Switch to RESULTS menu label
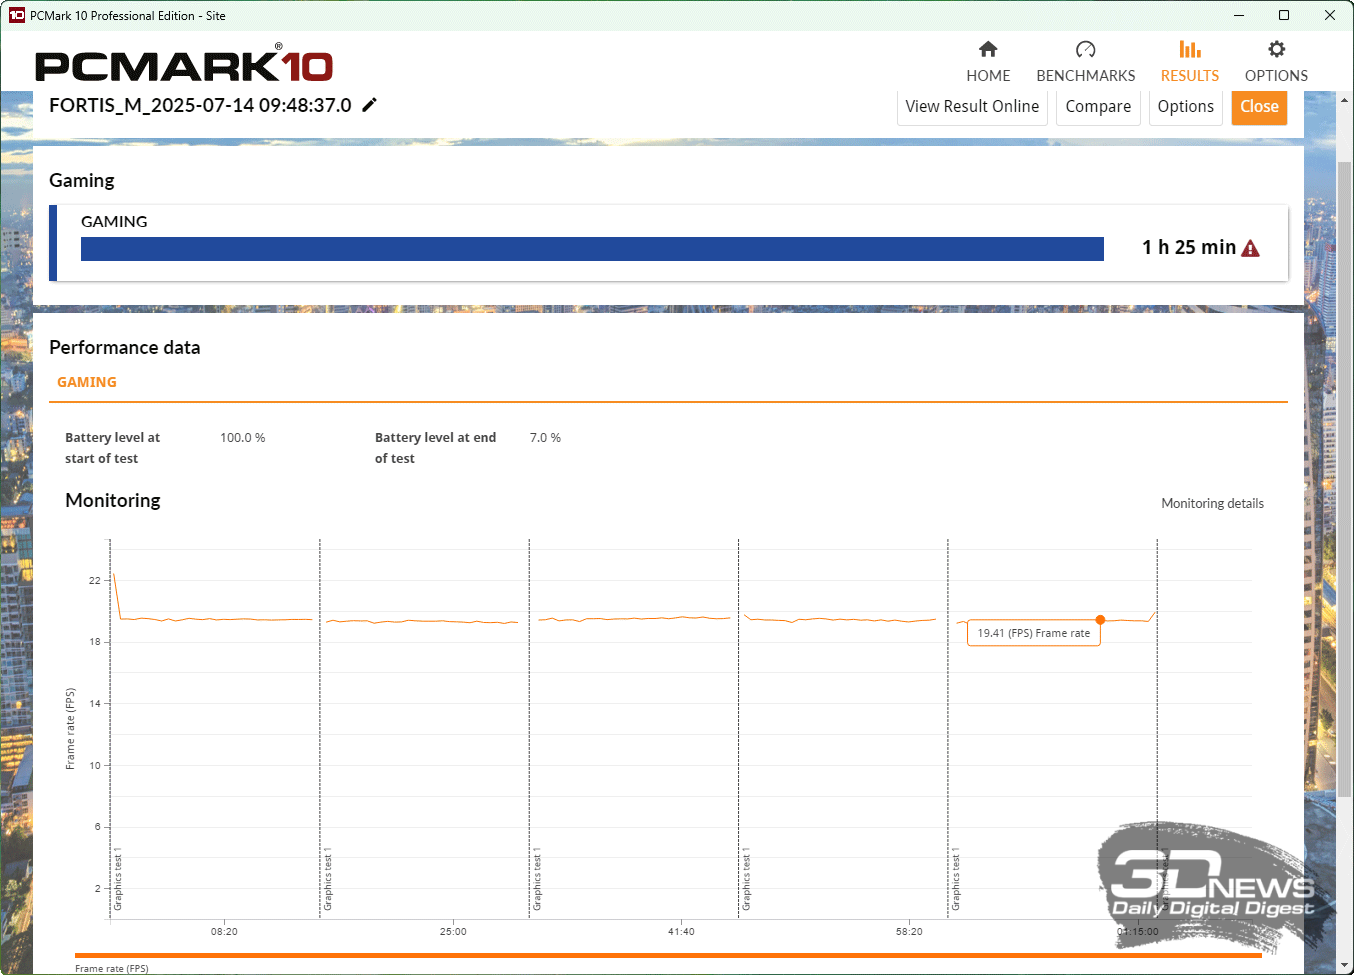Image resolution: width=1354 pixels, height=975 pixels. (x=1190, y=76)
